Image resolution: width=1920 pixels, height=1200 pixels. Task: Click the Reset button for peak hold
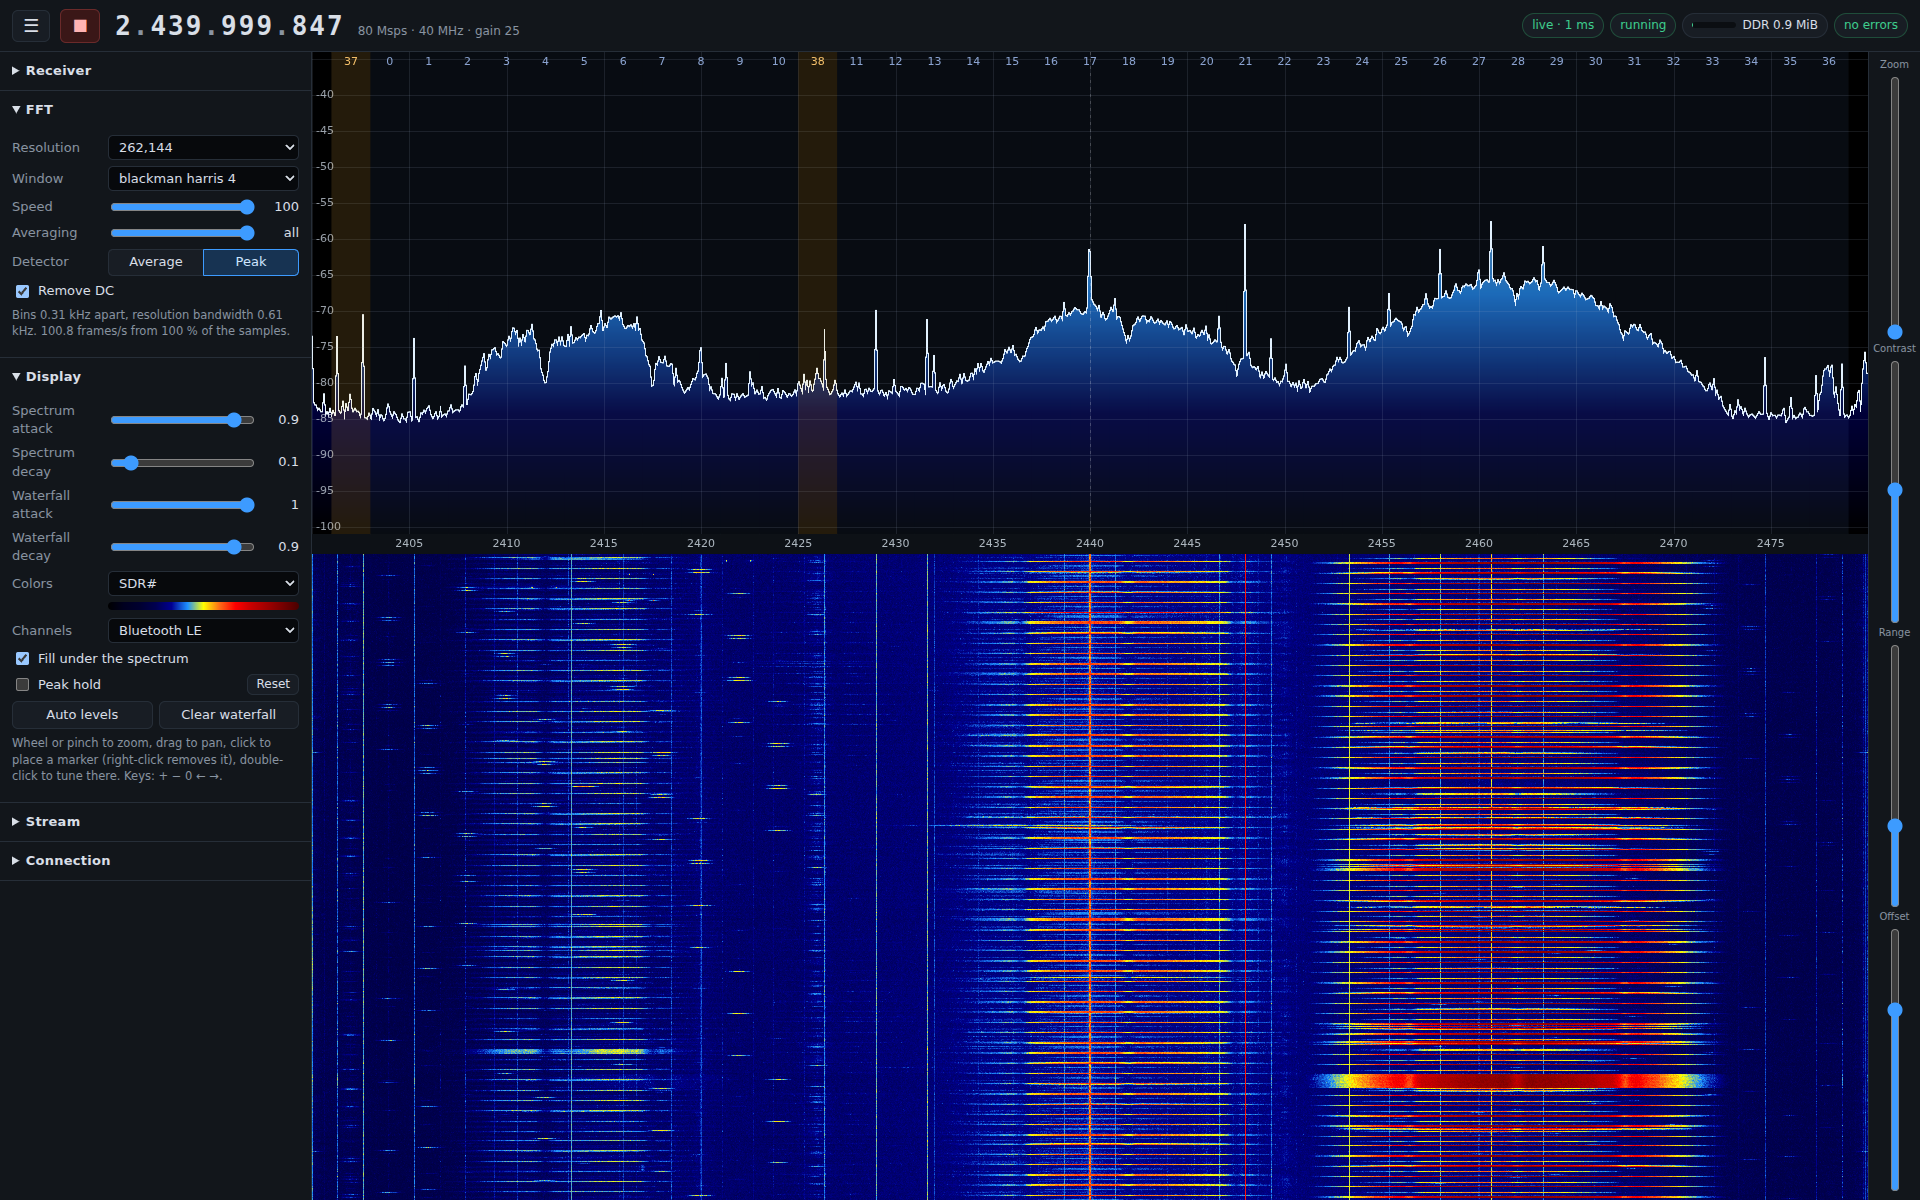pos(273,685)
